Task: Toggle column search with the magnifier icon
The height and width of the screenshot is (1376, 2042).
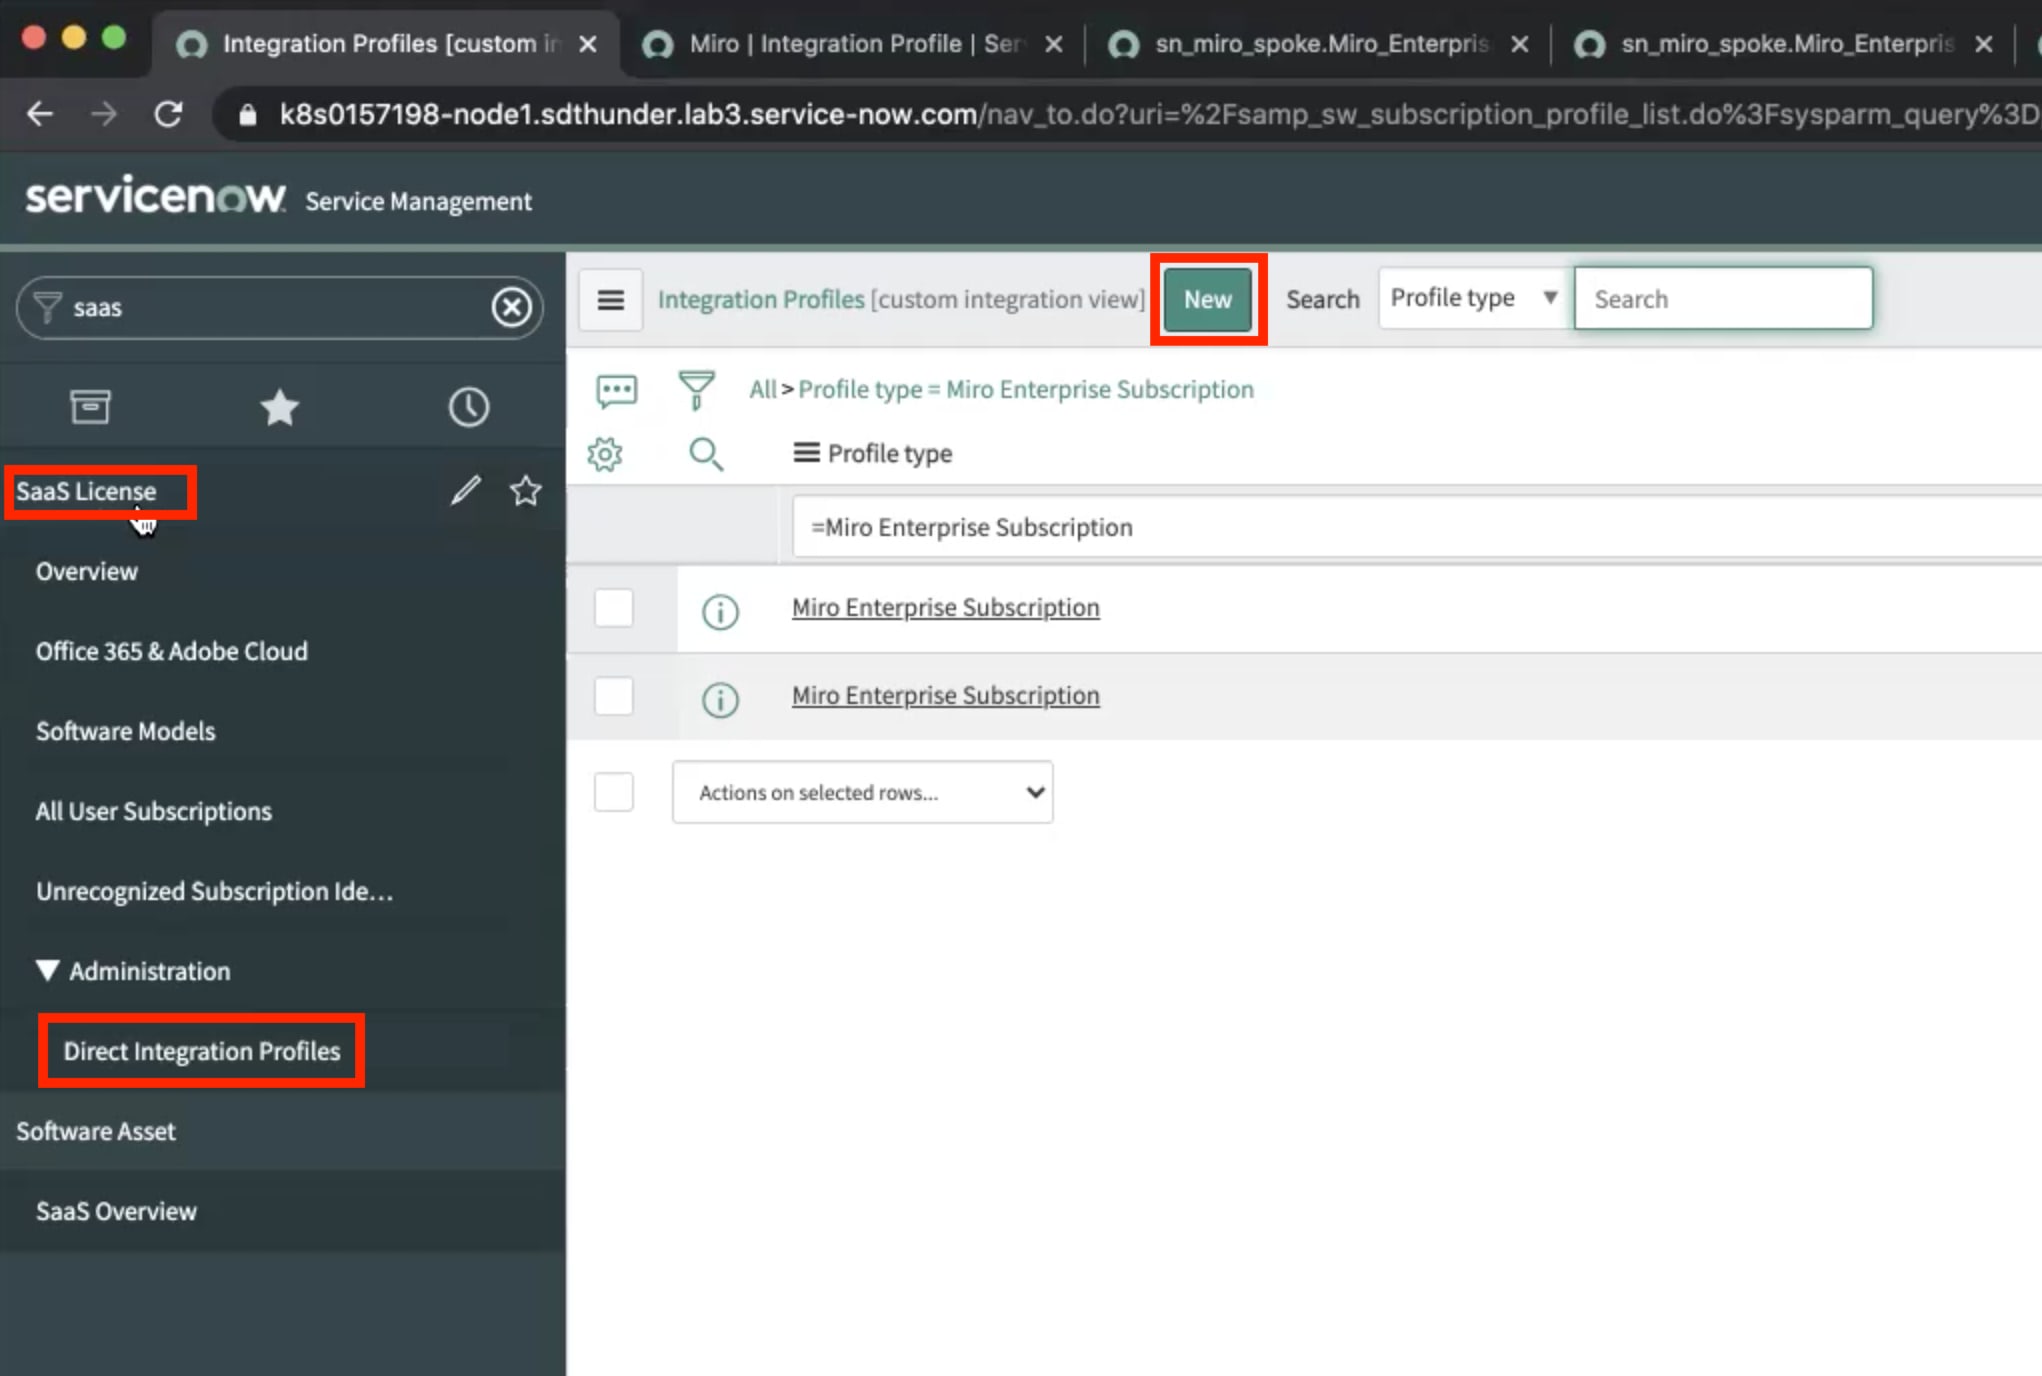Action: (706, 454)
